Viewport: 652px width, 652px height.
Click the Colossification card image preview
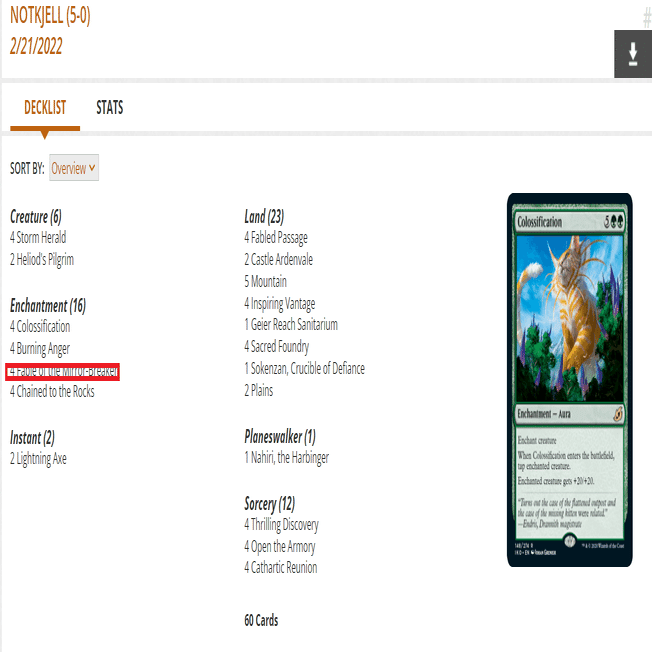(570, 380)
